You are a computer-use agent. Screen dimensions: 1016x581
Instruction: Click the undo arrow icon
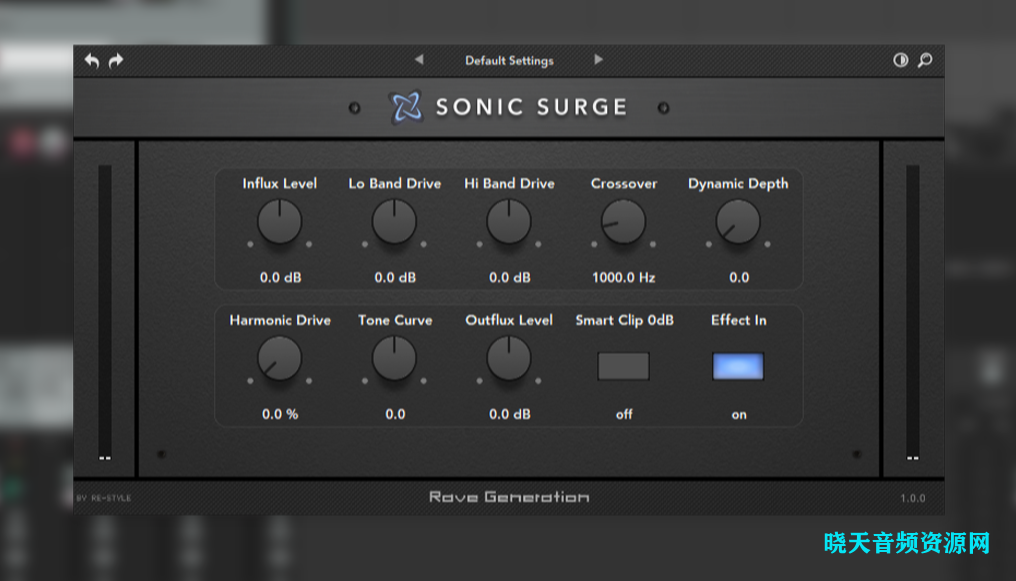(92, 61)
